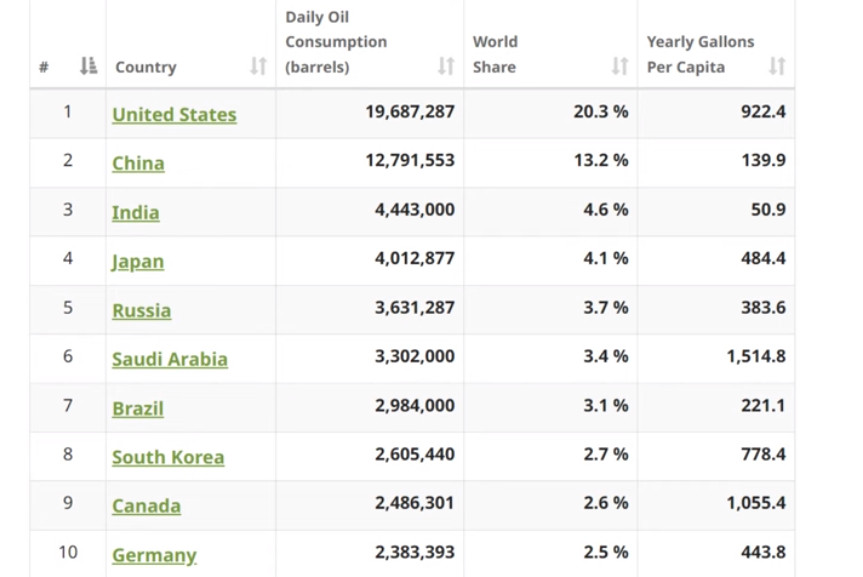
Task: Open the Germany country link
Action: 154,556
